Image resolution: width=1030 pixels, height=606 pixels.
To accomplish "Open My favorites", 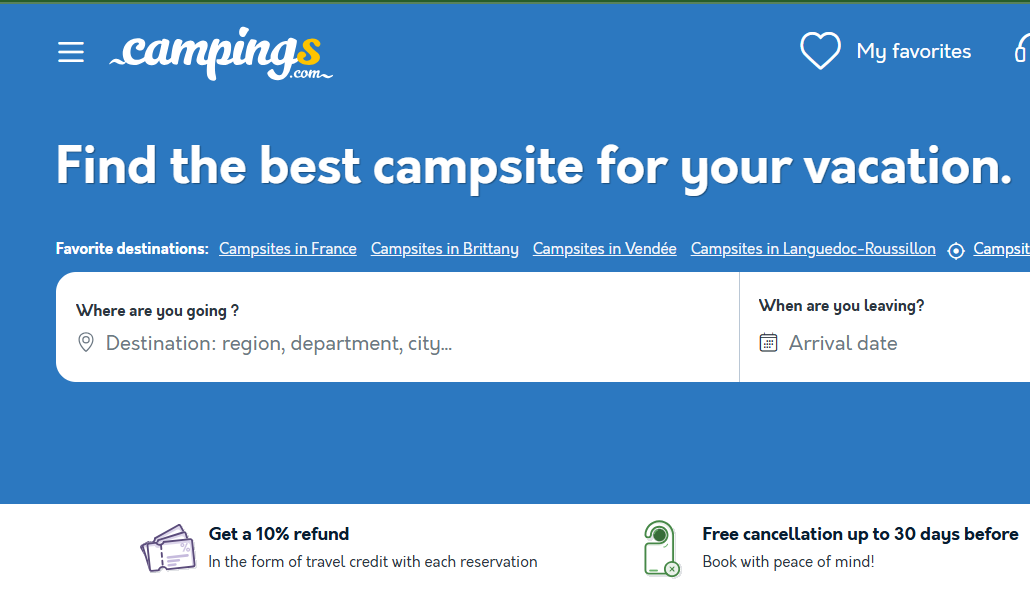I will click(x=913, y=51).
